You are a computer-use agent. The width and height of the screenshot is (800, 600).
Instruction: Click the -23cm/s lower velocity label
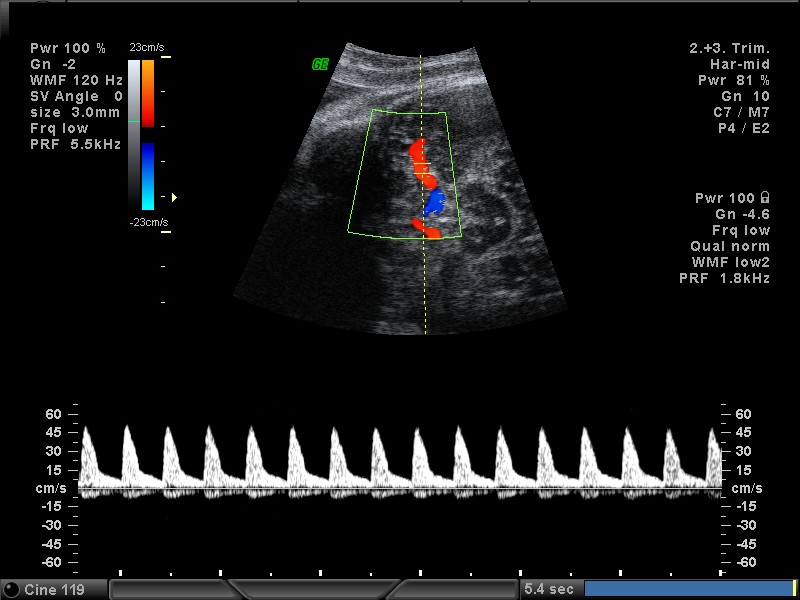point(148,222)
